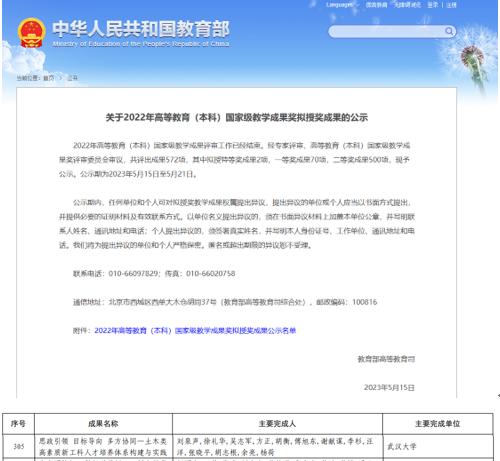
Task: Click the 公开 breadcrumb link
Action: point(72,78)
